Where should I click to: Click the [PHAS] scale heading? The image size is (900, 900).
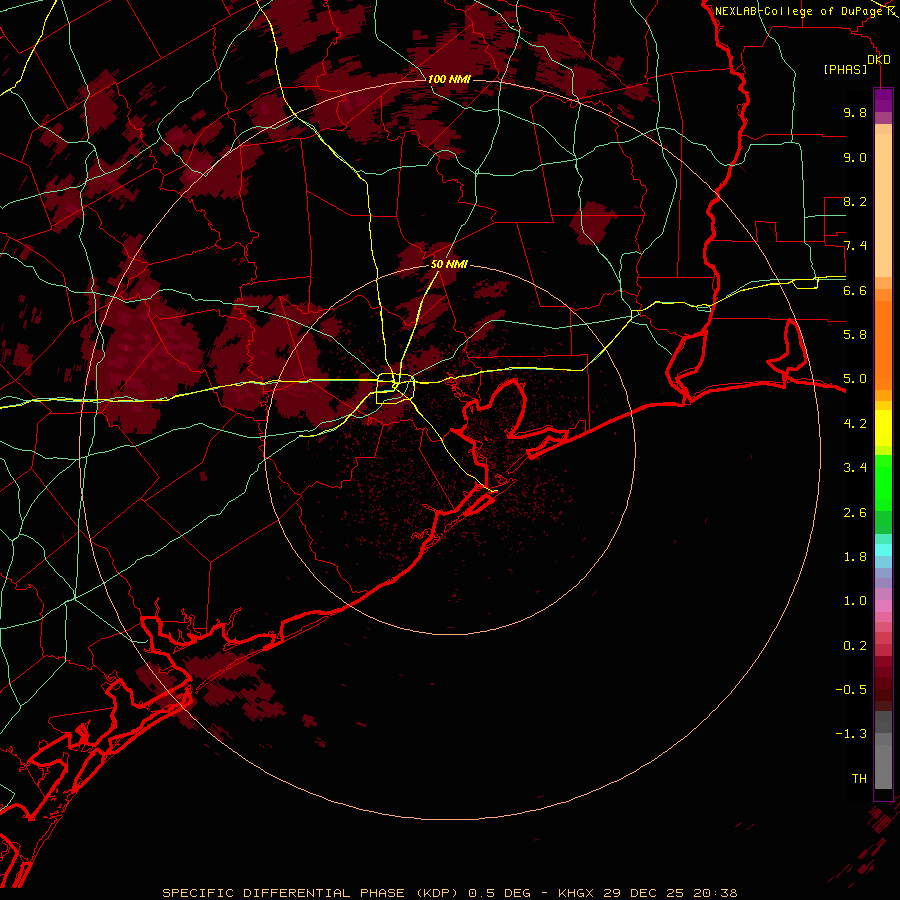[x=845, y=69]
